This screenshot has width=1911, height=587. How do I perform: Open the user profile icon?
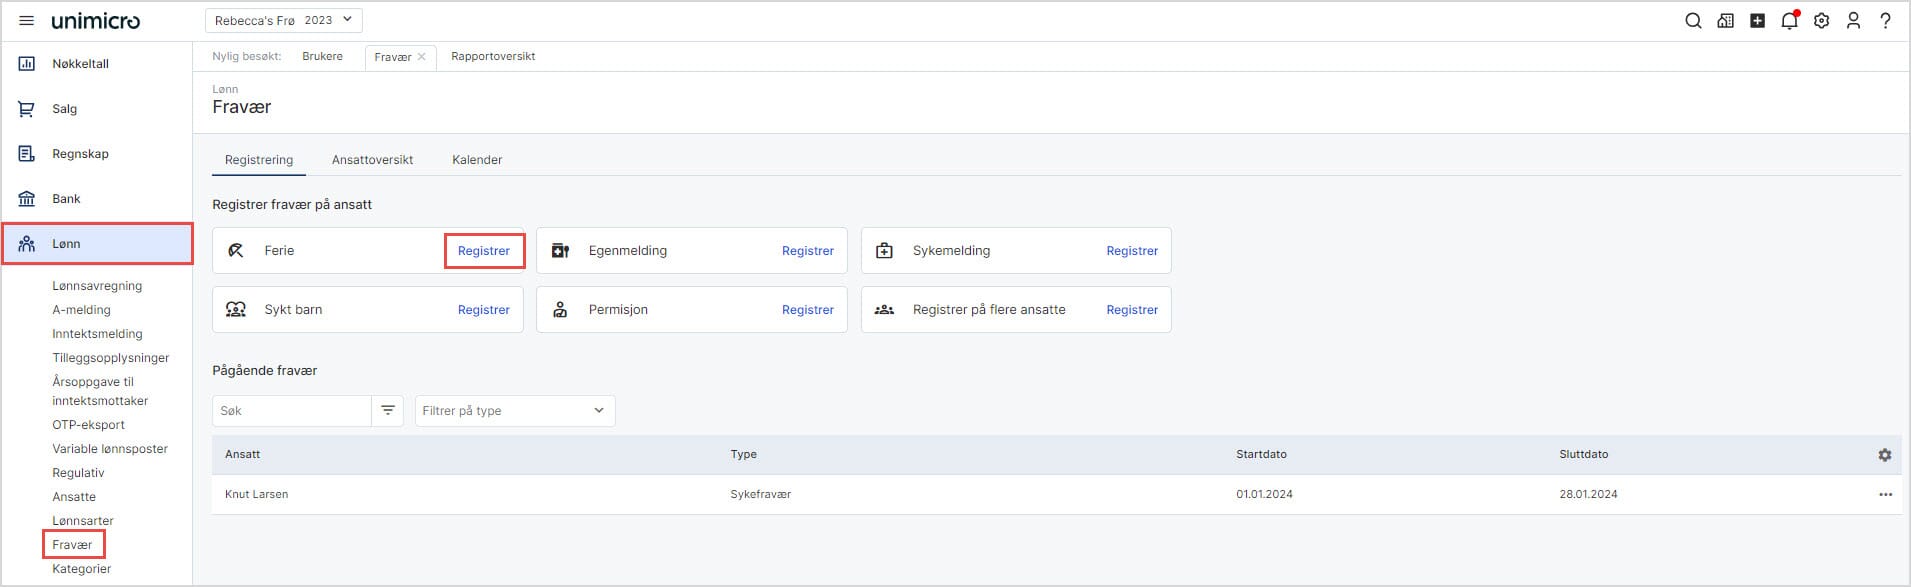(x=1853, y=21)
